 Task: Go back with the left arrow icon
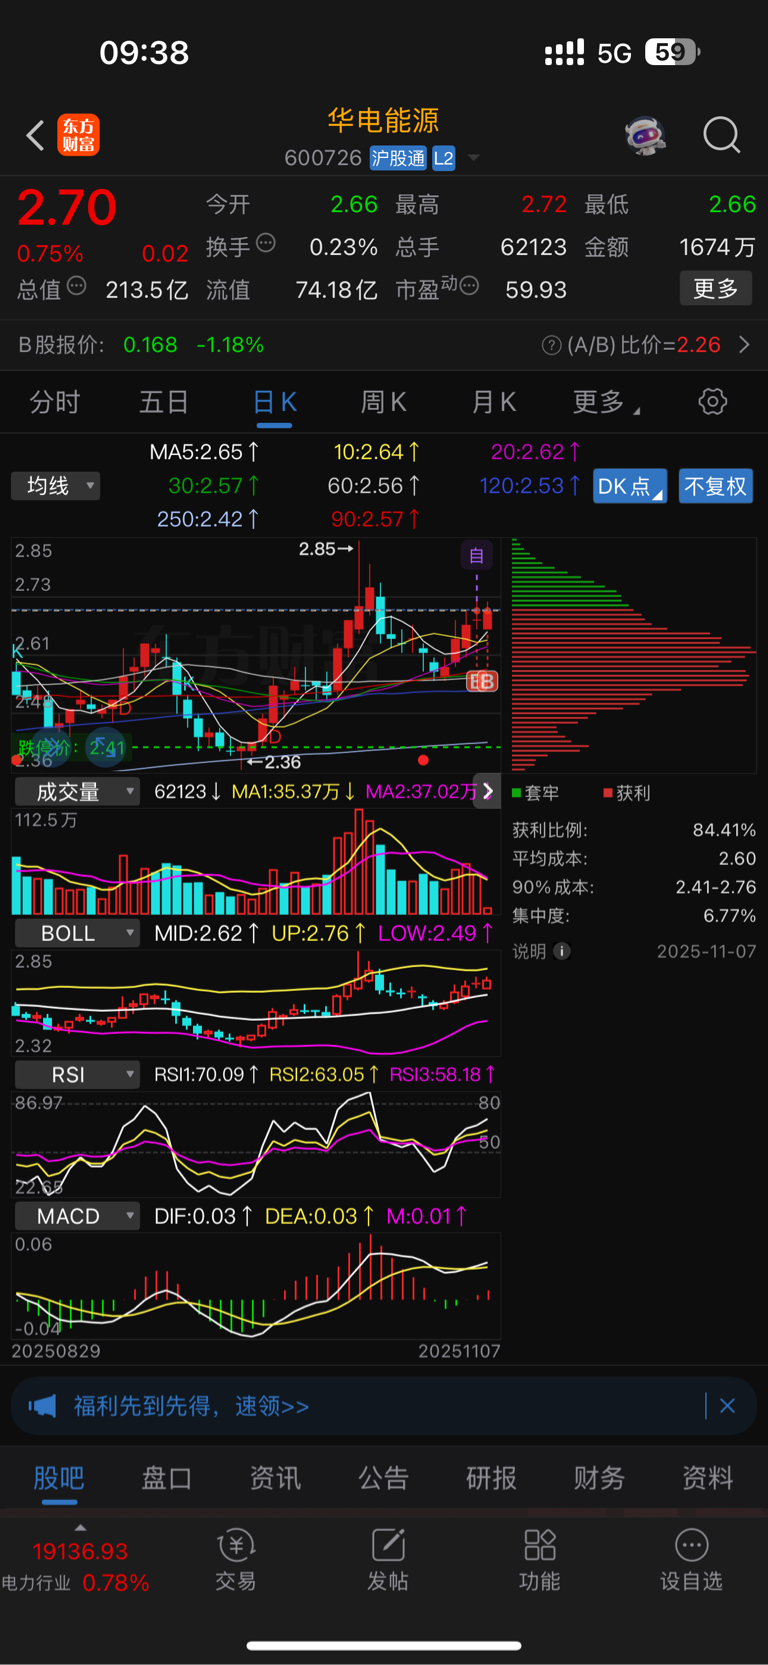[x=35, y=135]
